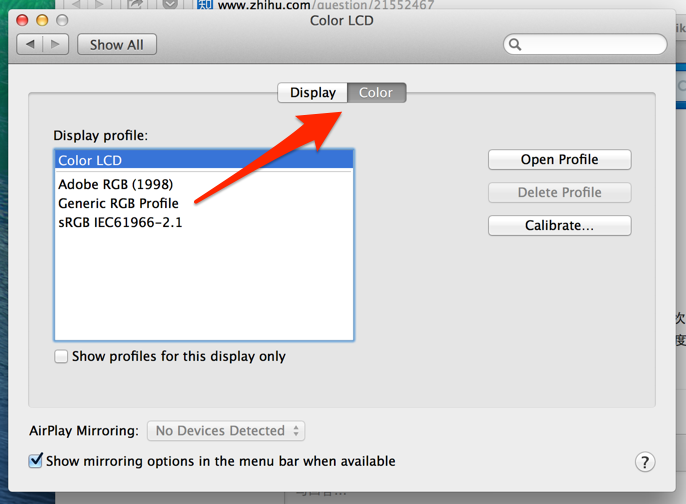Enable Show profiles for this display only
The width and height of the screenshot is (686, 504).
pyautogui.click(x=61, y=356)
